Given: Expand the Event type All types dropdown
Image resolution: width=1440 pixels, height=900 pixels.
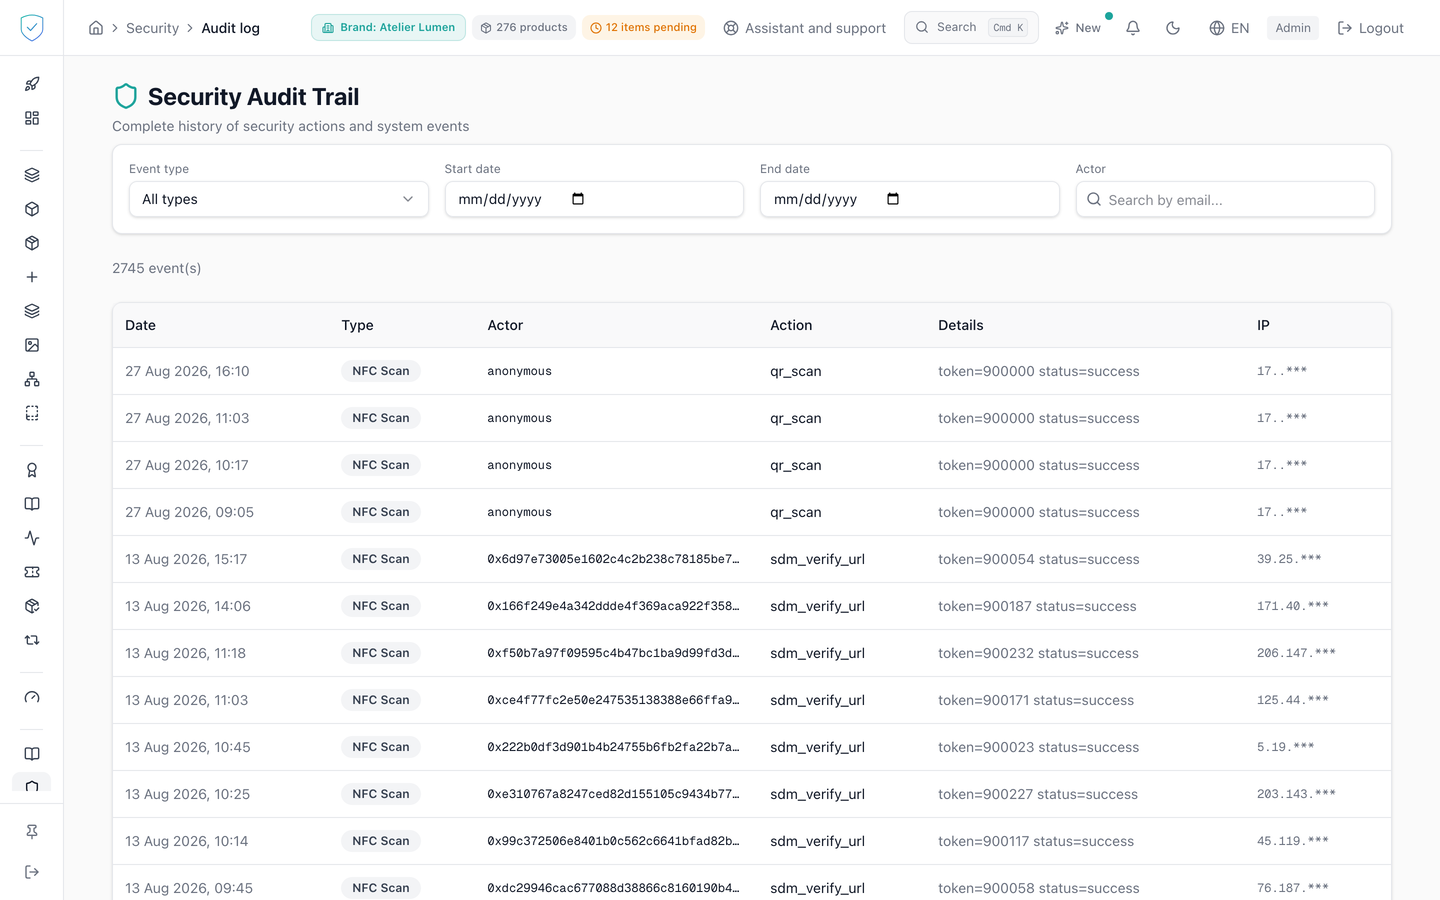Looking at the screenshot, I should 279,199.
